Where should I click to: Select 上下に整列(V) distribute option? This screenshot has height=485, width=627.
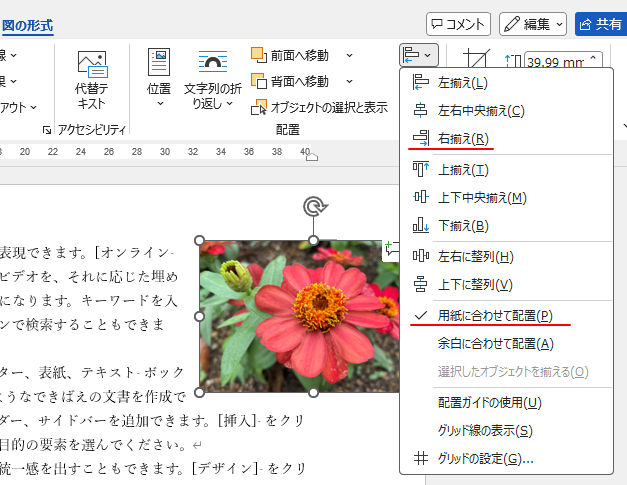(x=506, y=285)
